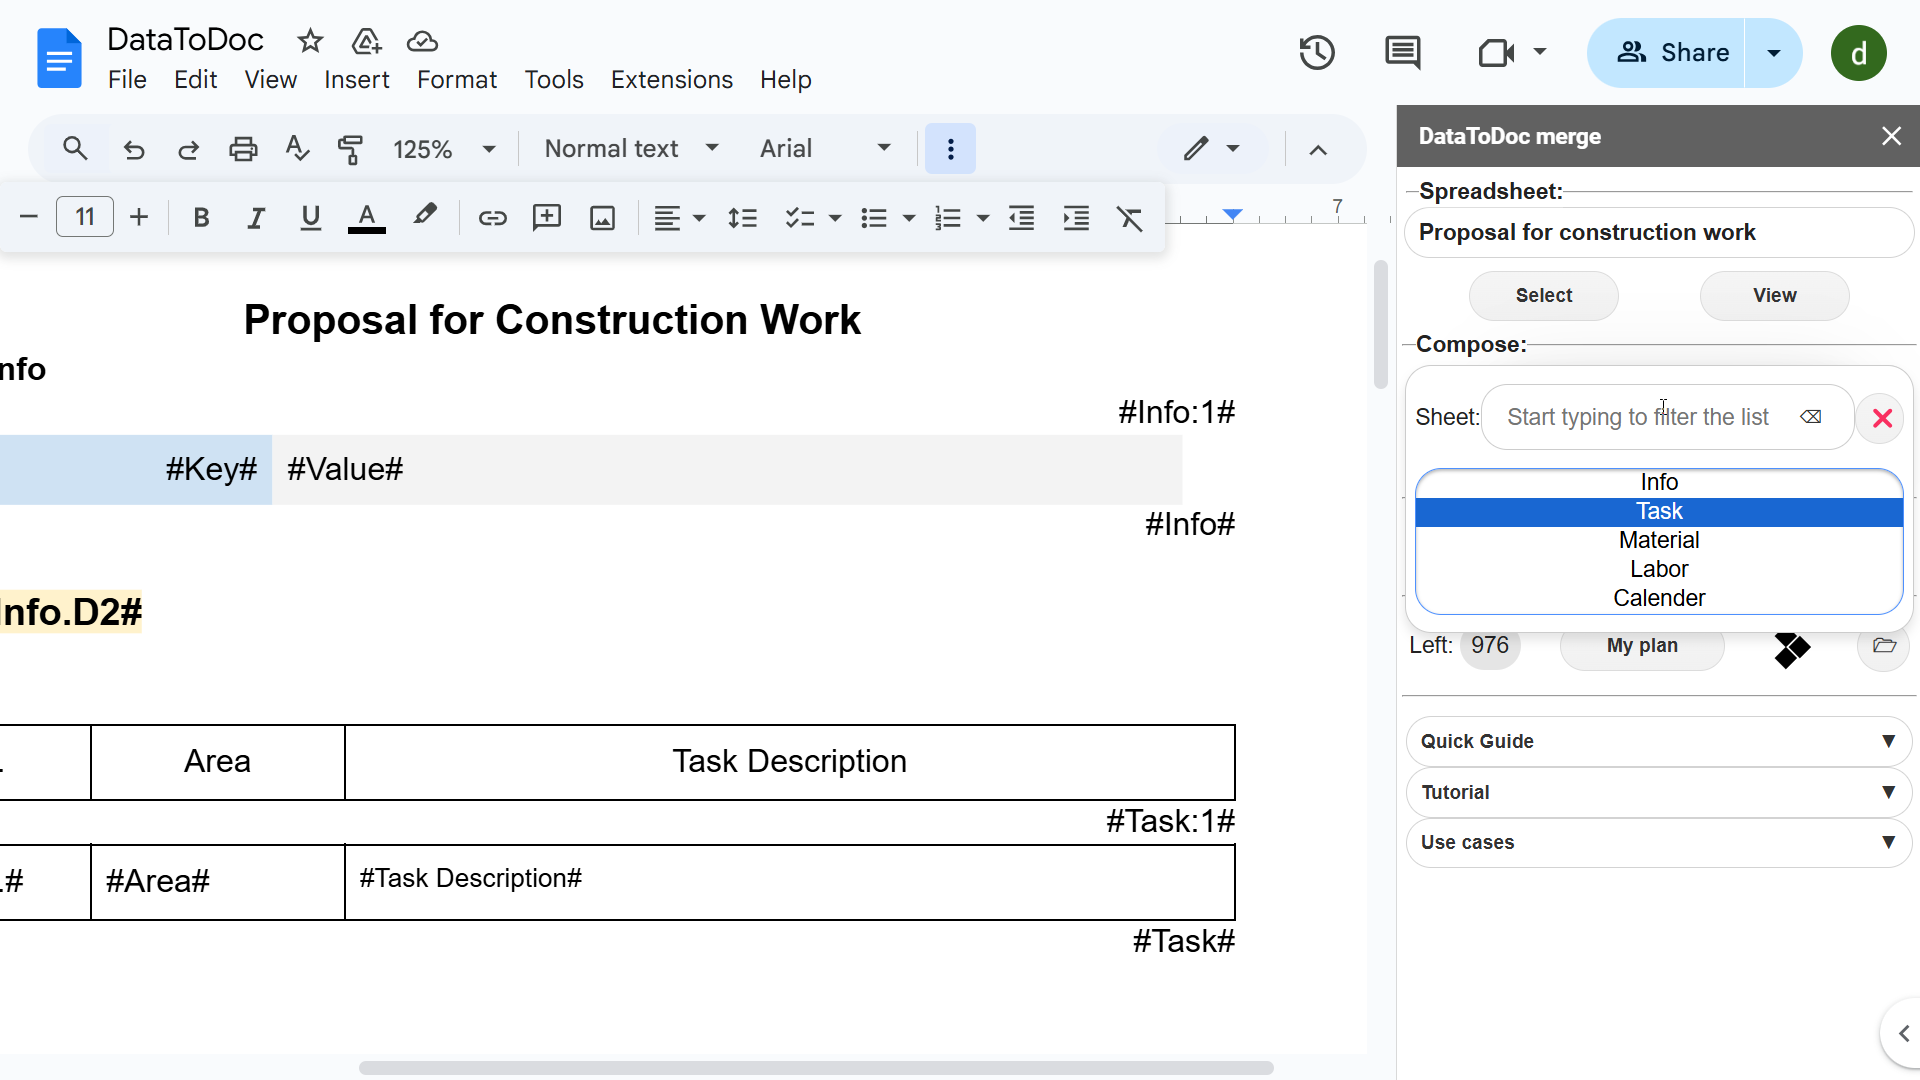
Task: Expand the Tutorial section
Action: (x=1658, y=792)
